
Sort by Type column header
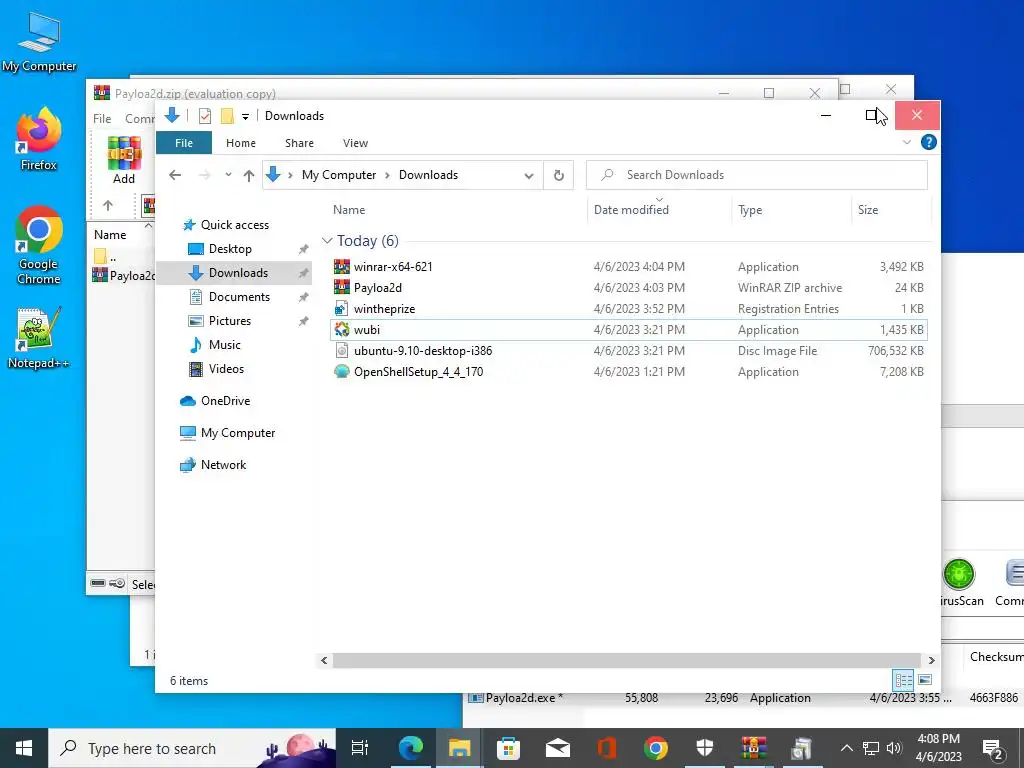(750, 210)
